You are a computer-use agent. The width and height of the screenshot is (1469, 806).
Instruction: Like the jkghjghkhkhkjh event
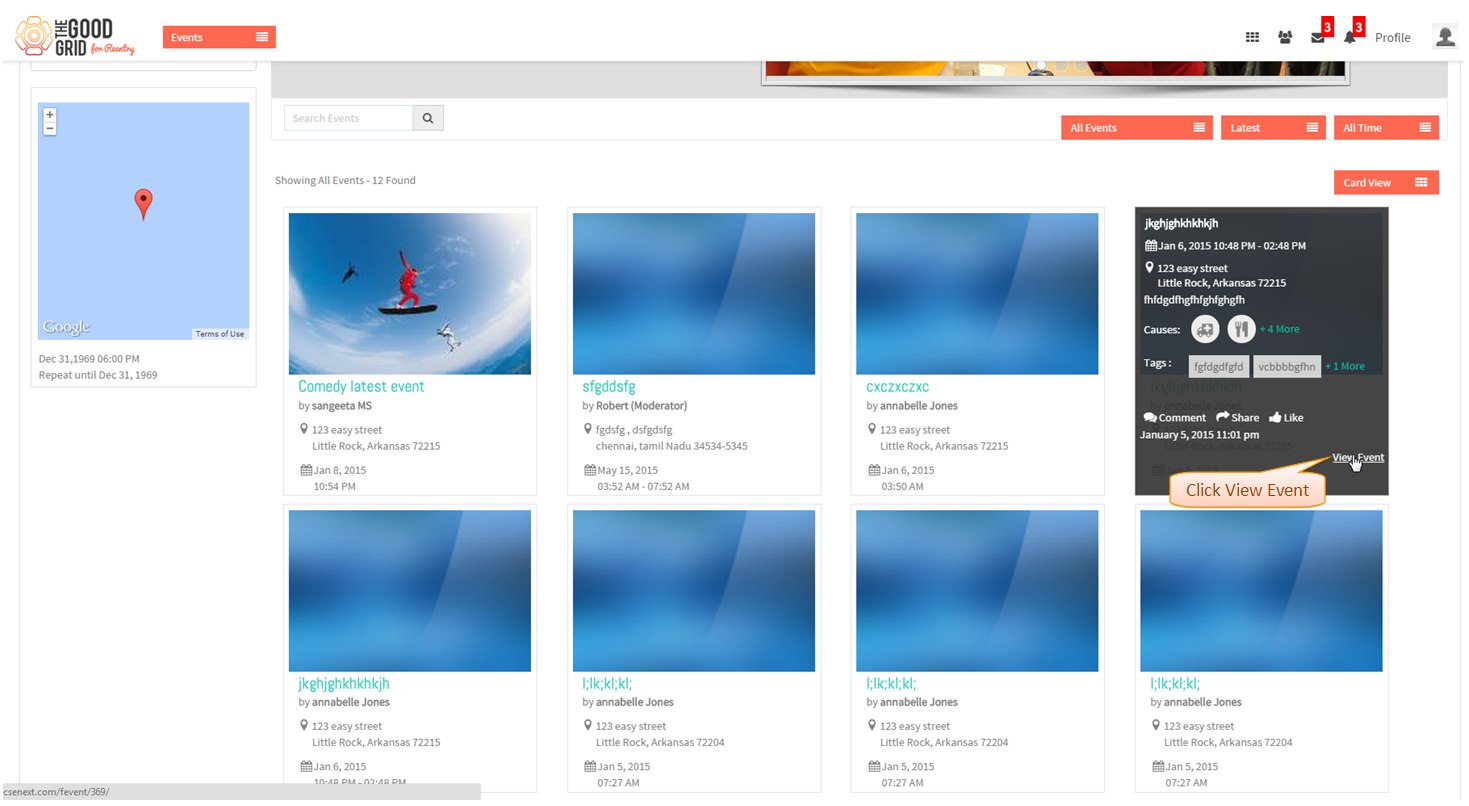(x=1286, y=418)
